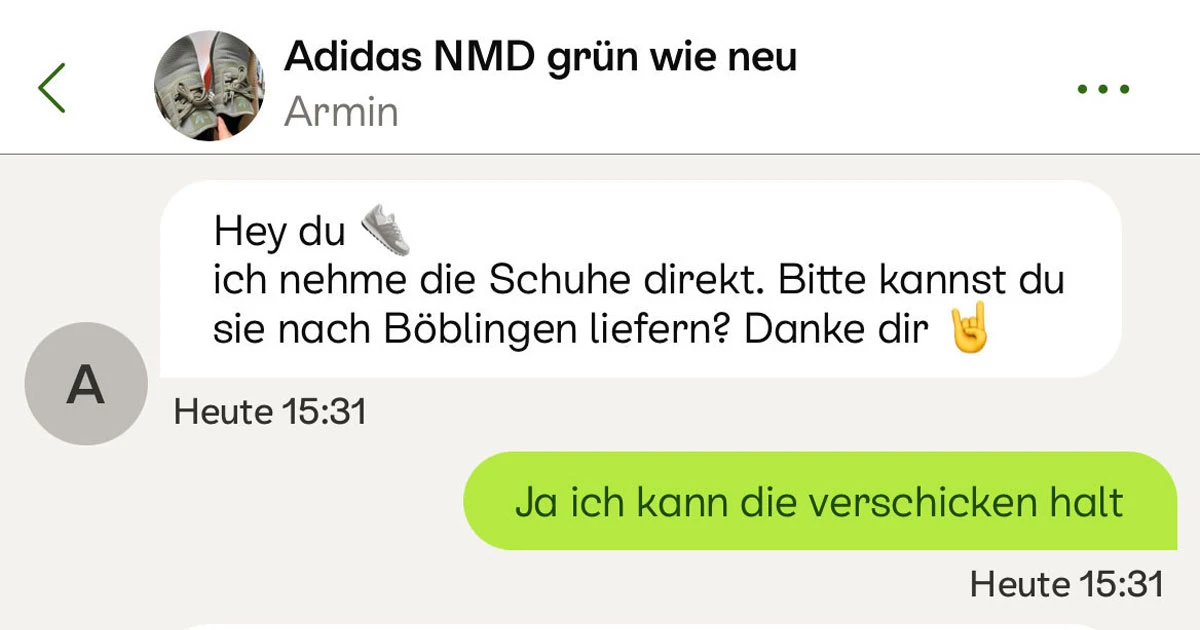Click the sneaker emoji after 'Hey du'
The image size is (1200, 630).
(x=386, y=230)
